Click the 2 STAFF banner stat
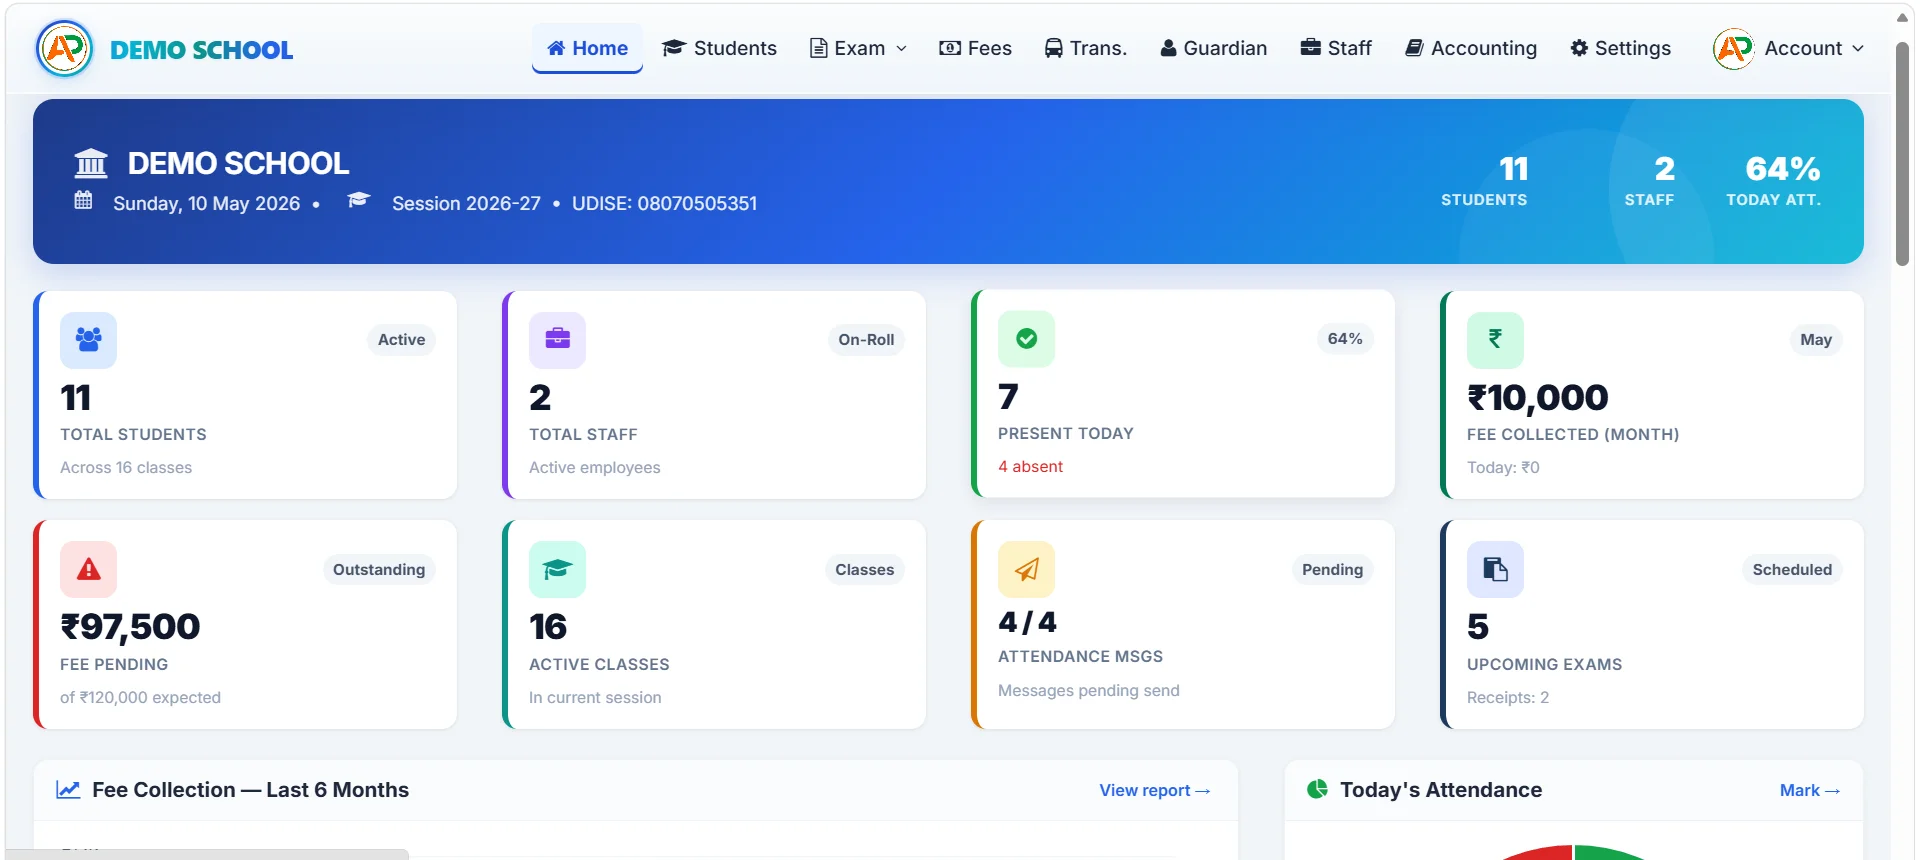This screenshot has width=1920, height=860. (1649, 180)
